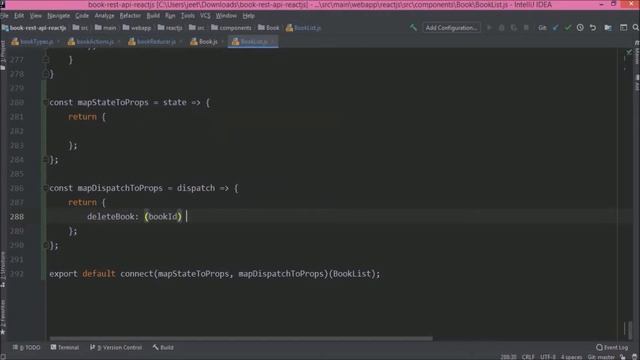Screen dimensions: 640x360
Task: Open the View menu
Action: [36, 16]
